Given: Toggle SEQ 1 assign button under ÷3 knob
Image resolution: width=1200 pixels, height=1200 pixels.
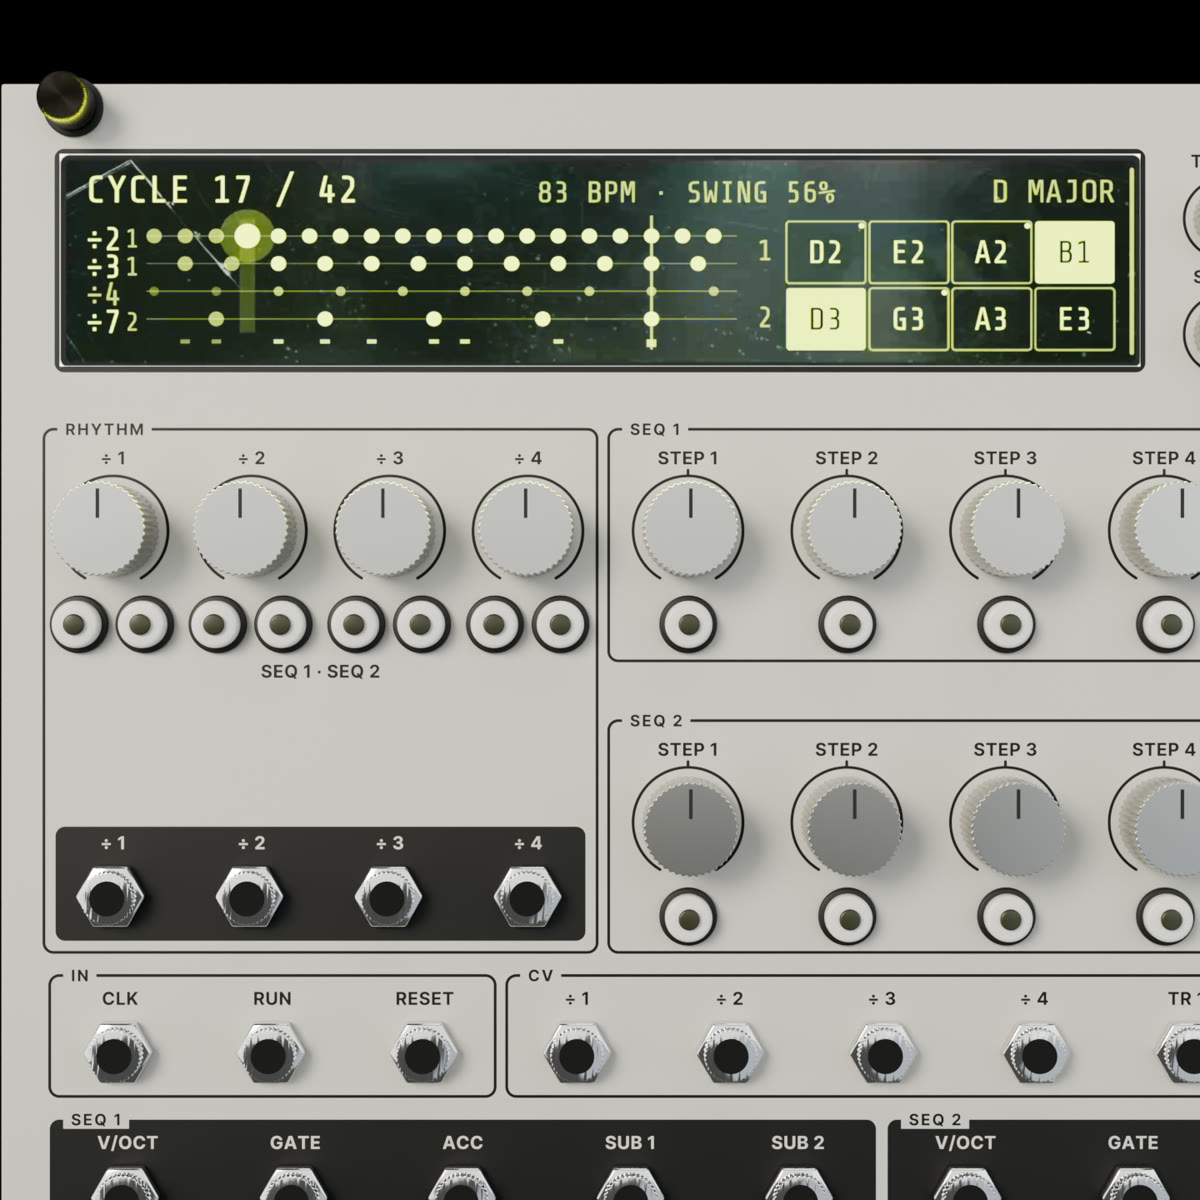Looking at the screenshot, I should pyautogui.click(x=356, y=625).
